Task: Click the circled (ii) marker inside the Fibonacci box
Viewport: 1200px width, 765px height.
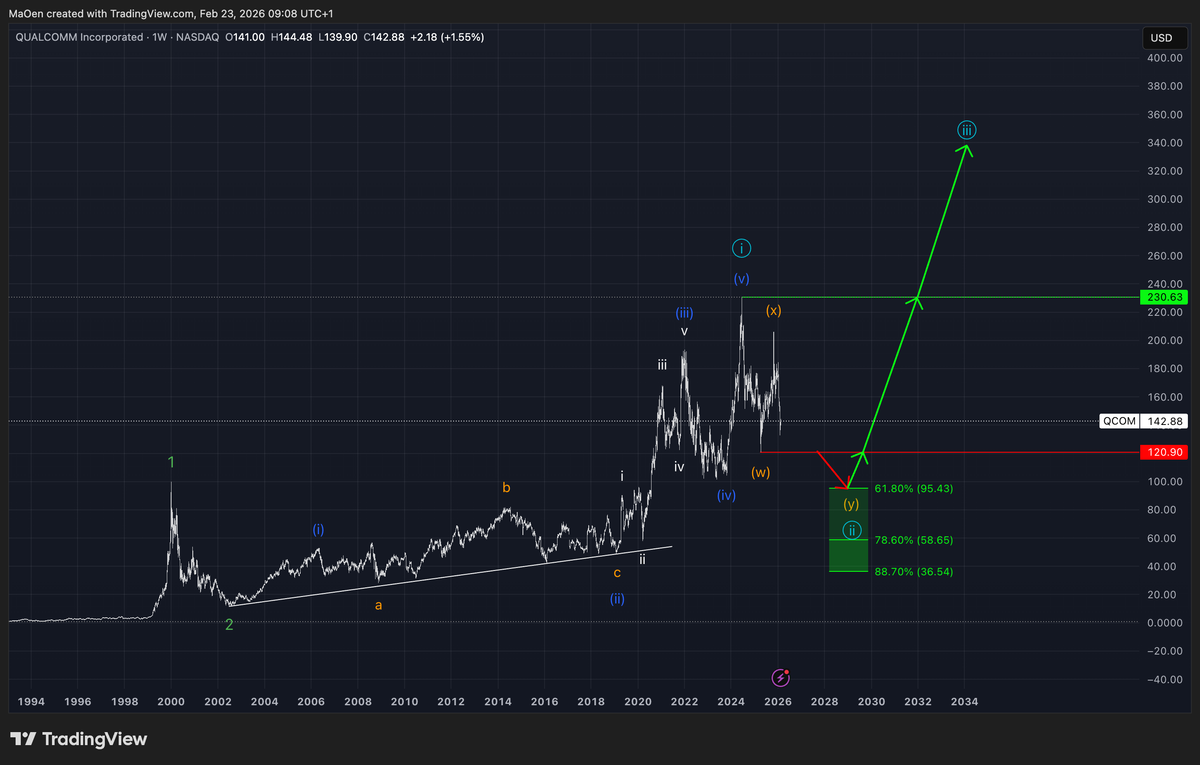Action: (x=851, y=529)
